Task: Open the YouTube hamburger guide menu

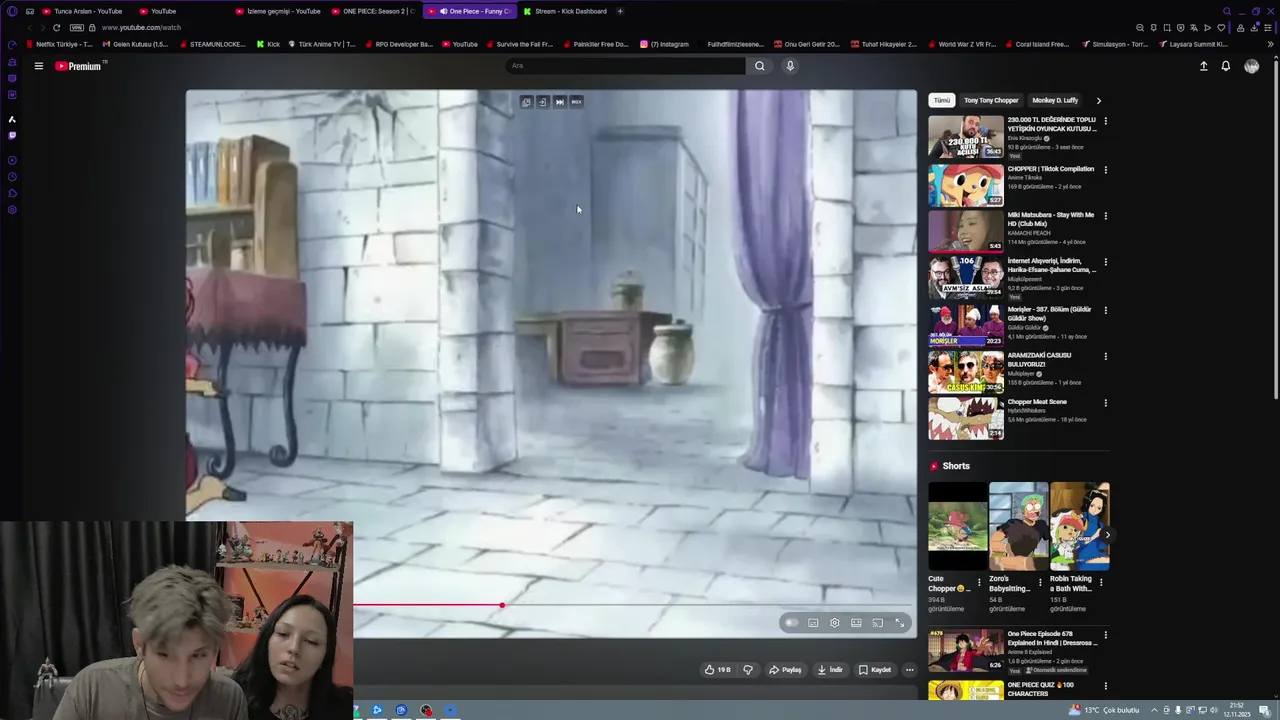Action: pyautogui.click(x=38, y=66)
